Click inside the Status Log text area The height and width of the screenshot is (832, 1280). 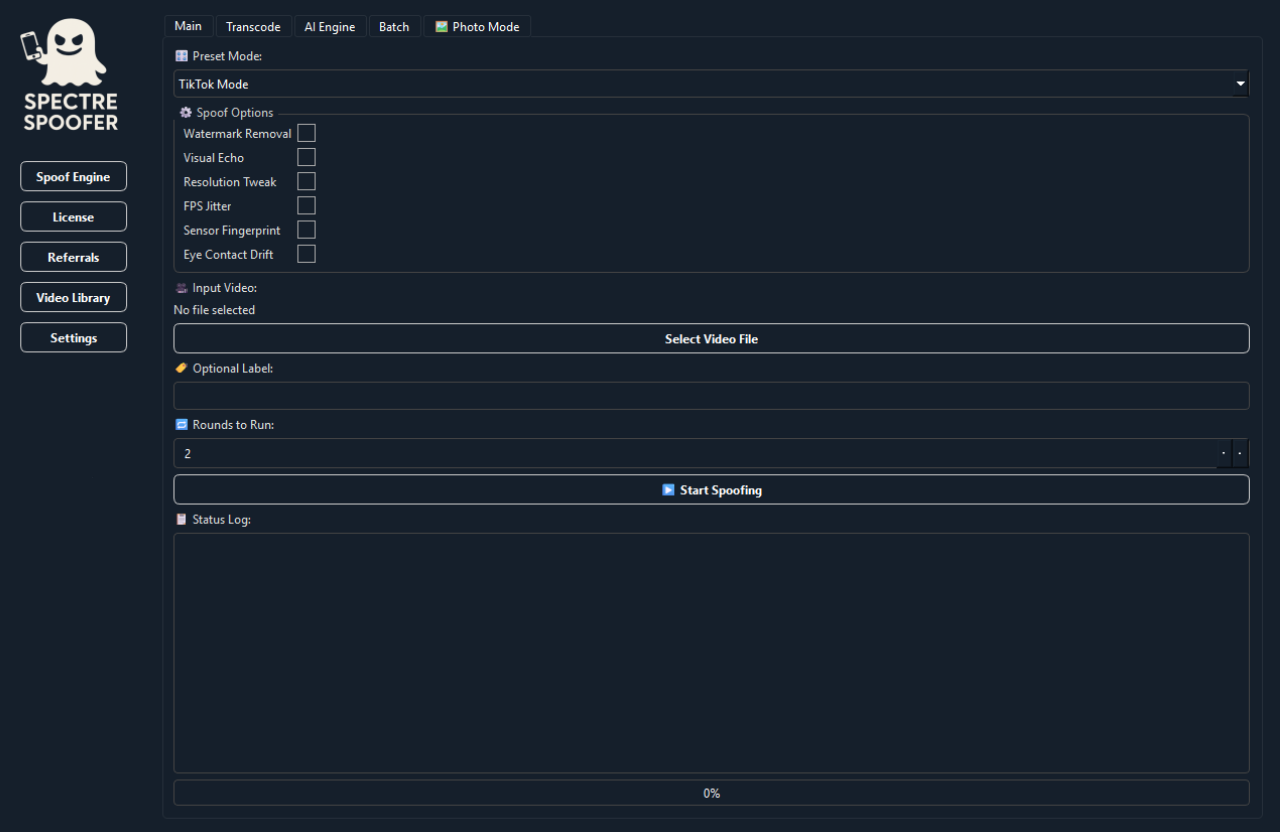711,653
